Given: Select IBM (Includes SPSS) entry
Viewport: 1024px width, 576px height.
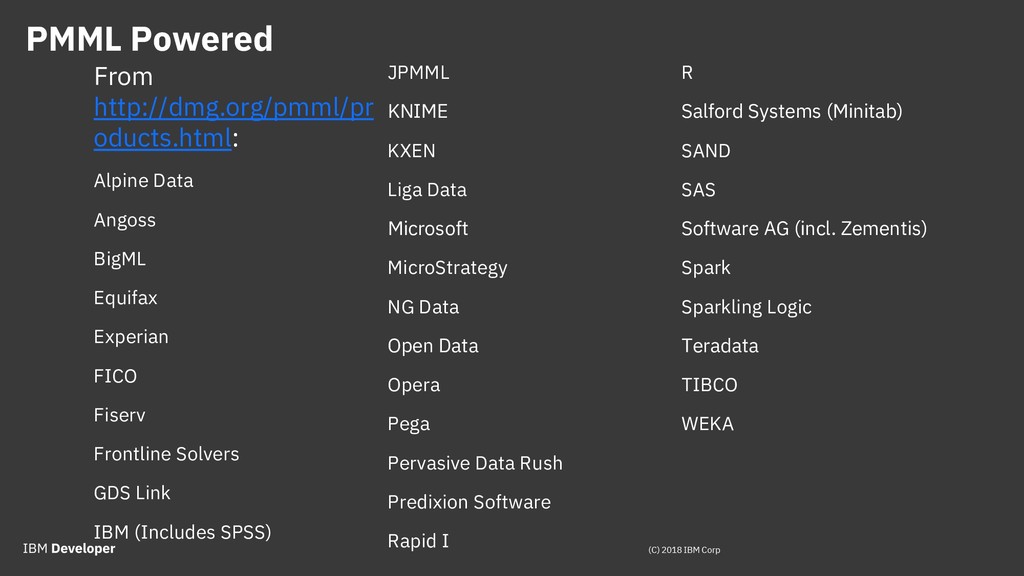Looking at the screenshot, I should click(182, 532).
